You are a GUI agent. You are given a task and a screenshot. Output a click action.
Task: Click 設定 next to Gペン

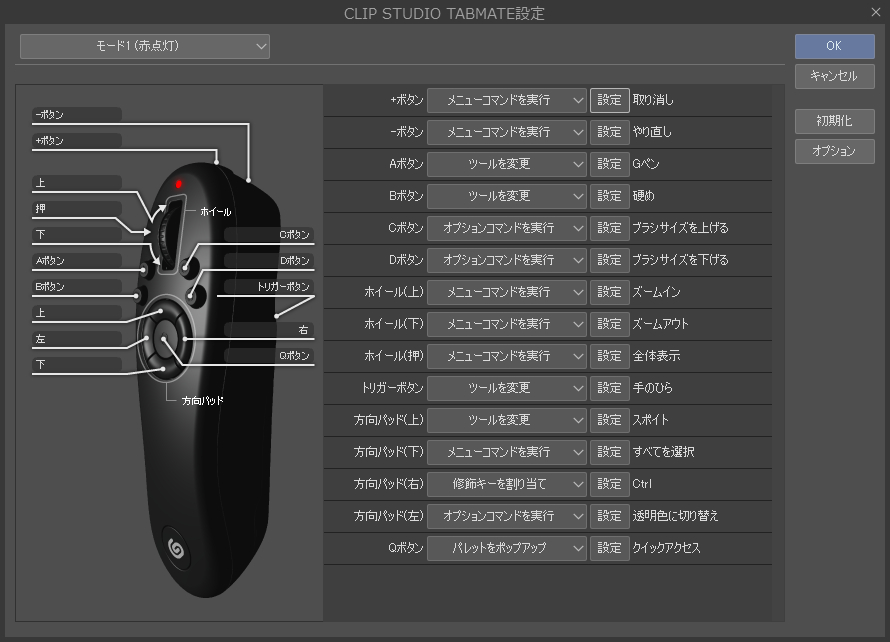pos(610,165)
